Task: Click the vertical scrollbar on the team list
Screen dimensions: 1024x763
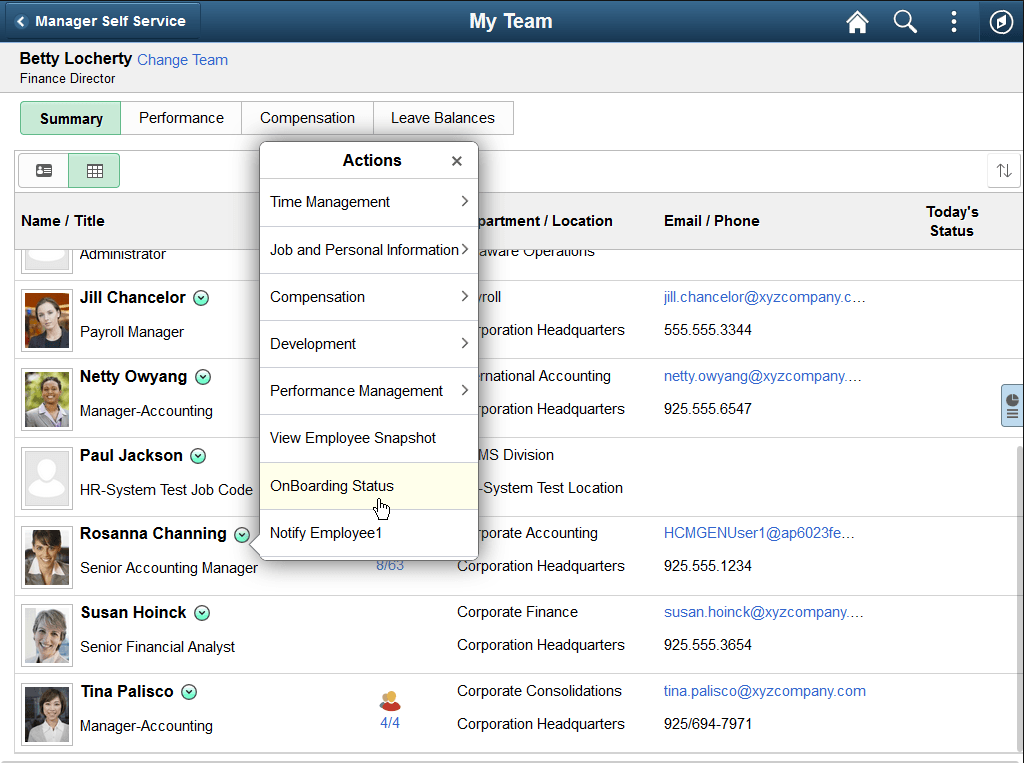Action: (1018, 600)
